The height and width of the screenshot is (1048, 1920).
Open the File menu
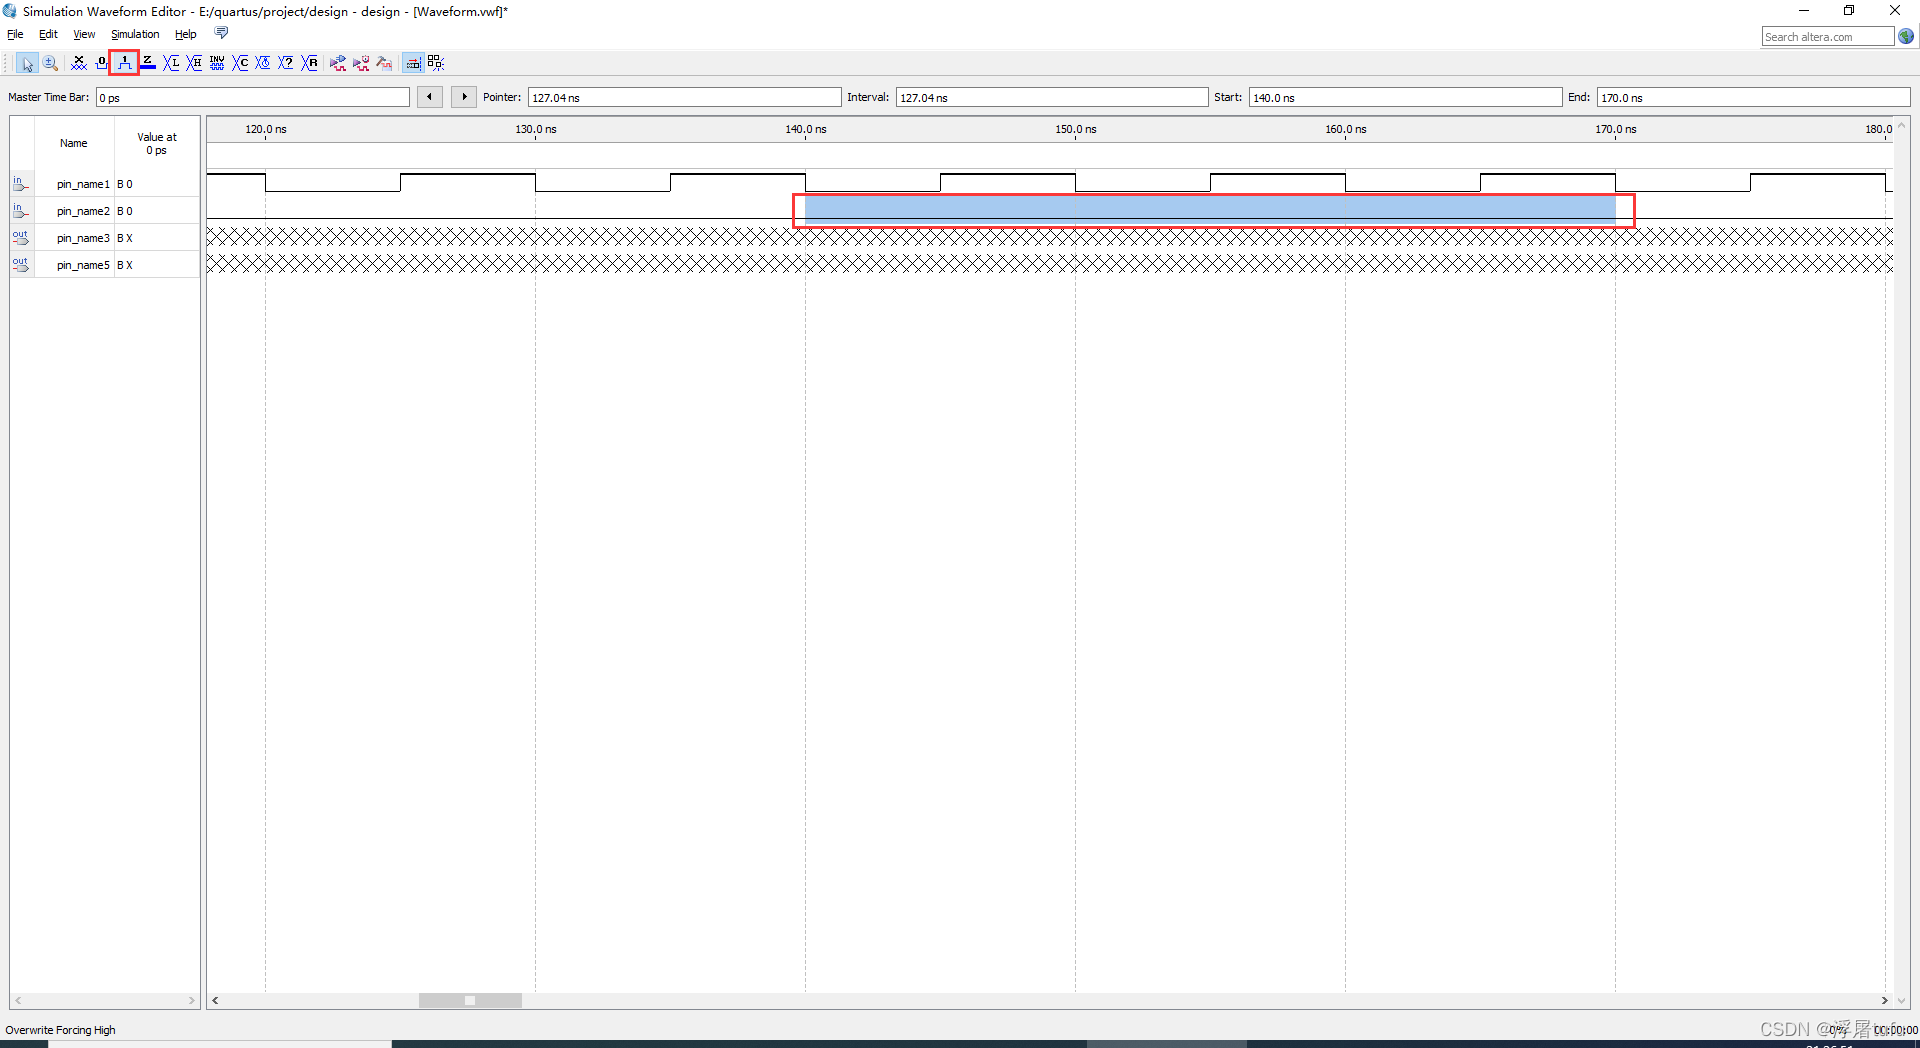click(15, 34)
